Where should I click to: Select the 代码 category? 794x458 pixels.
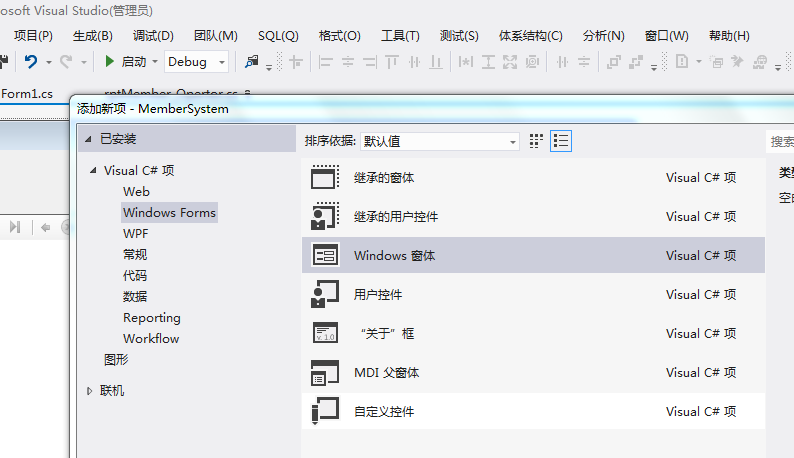(135, 276)
